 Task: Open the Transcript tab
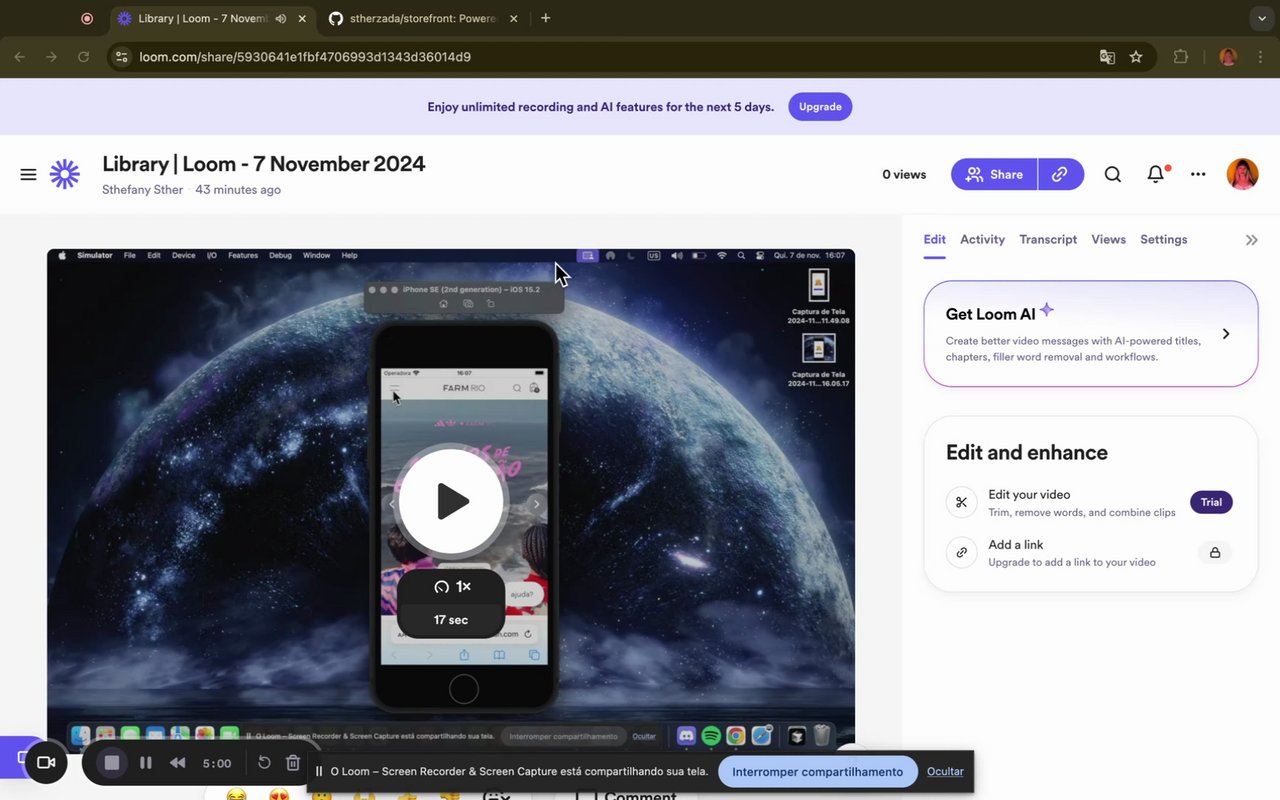[1048, 240]
